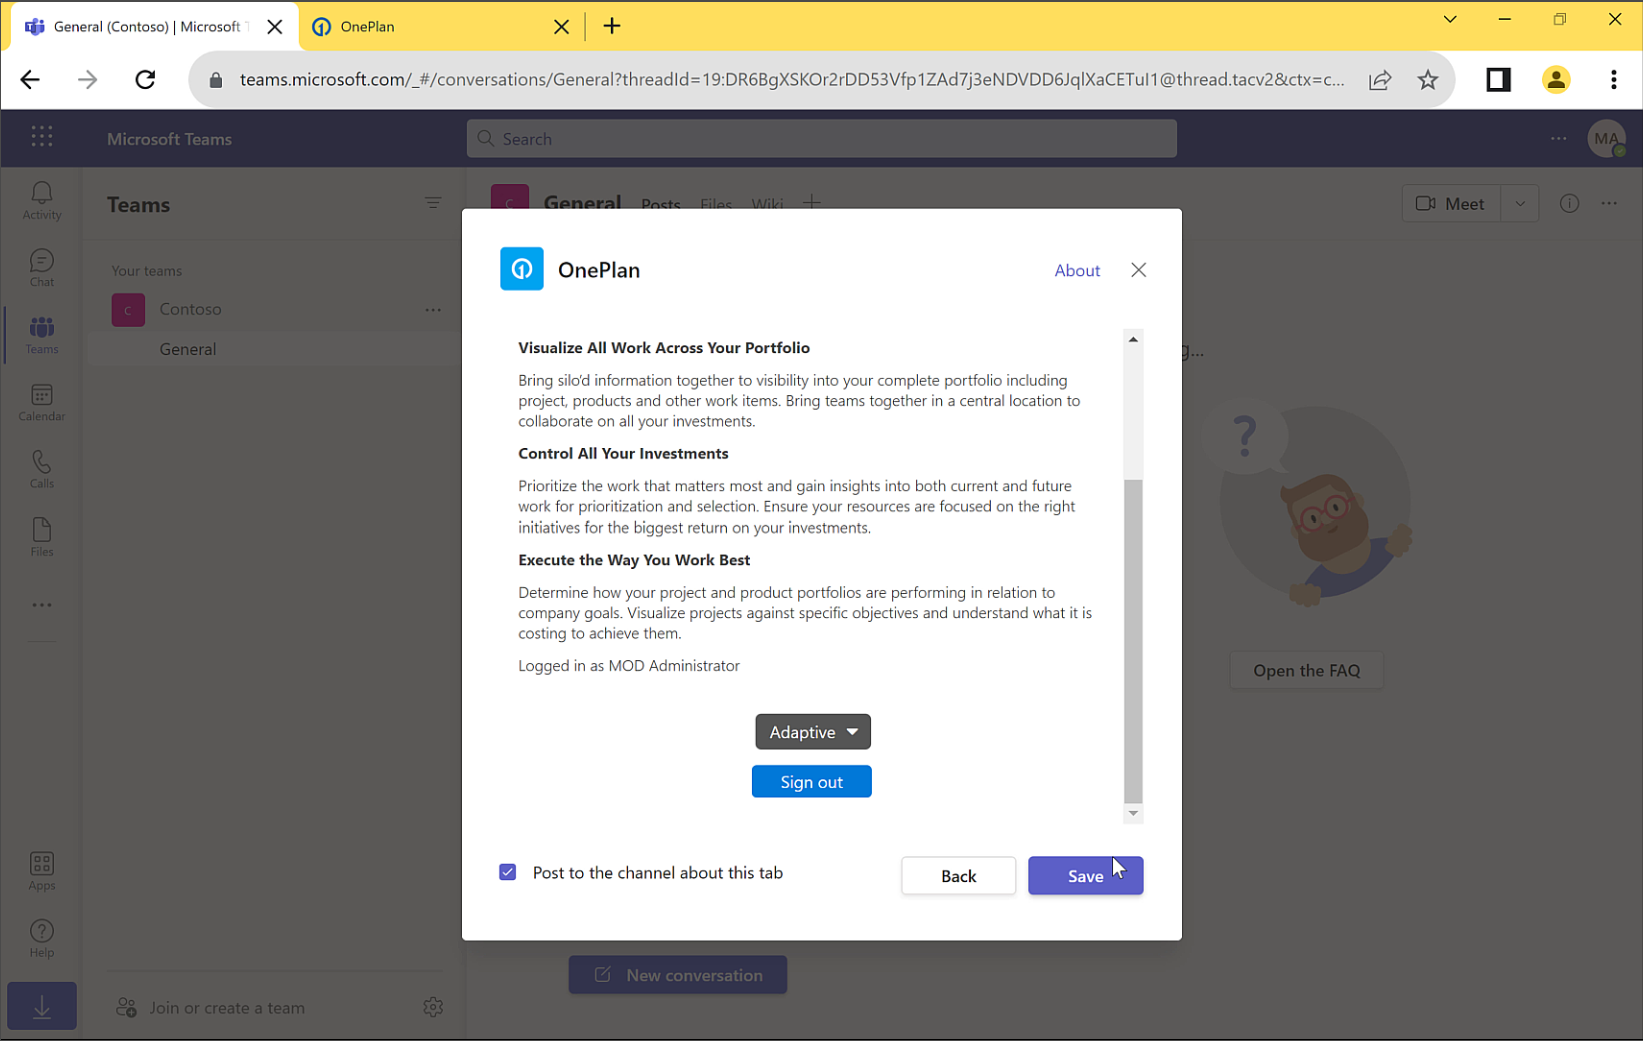Open the Calendar sidebar icon
Screen dimensions: 1643x1041
pos(41,402)
